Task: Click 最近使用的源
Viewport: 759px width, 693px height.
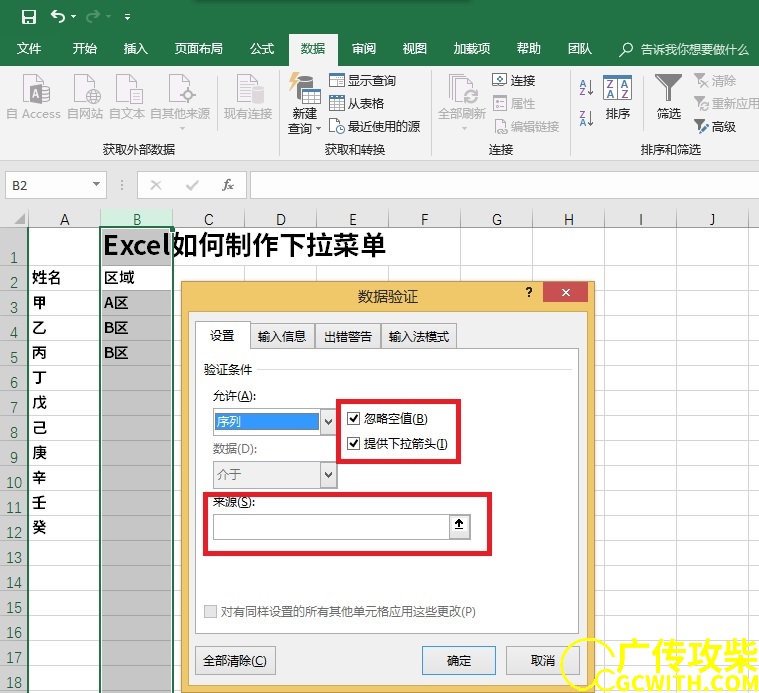Action: point(374,126)
